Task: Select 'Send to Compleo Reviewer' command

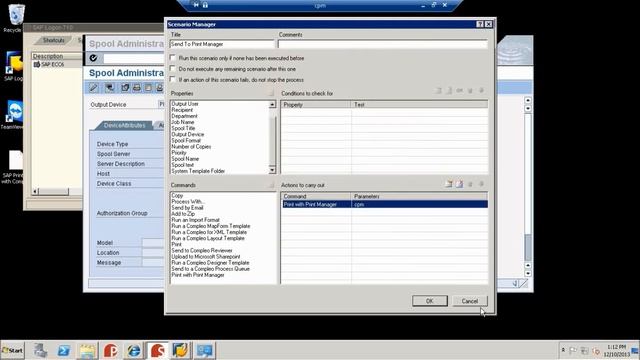Action: click(202, 250)
